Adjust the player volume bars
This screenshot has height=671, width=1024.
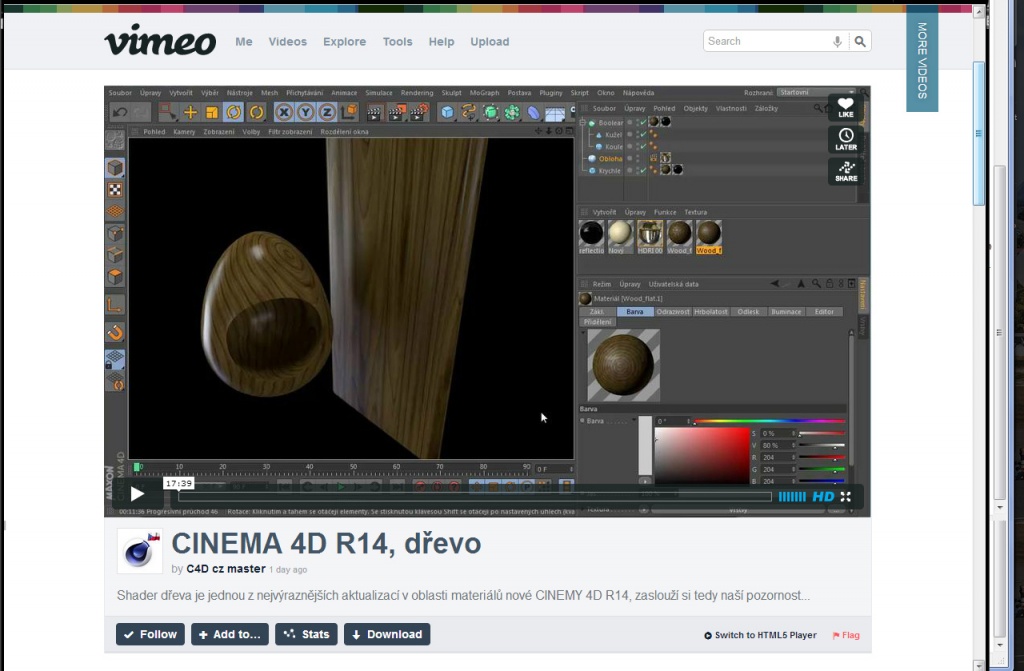[792, 497]
